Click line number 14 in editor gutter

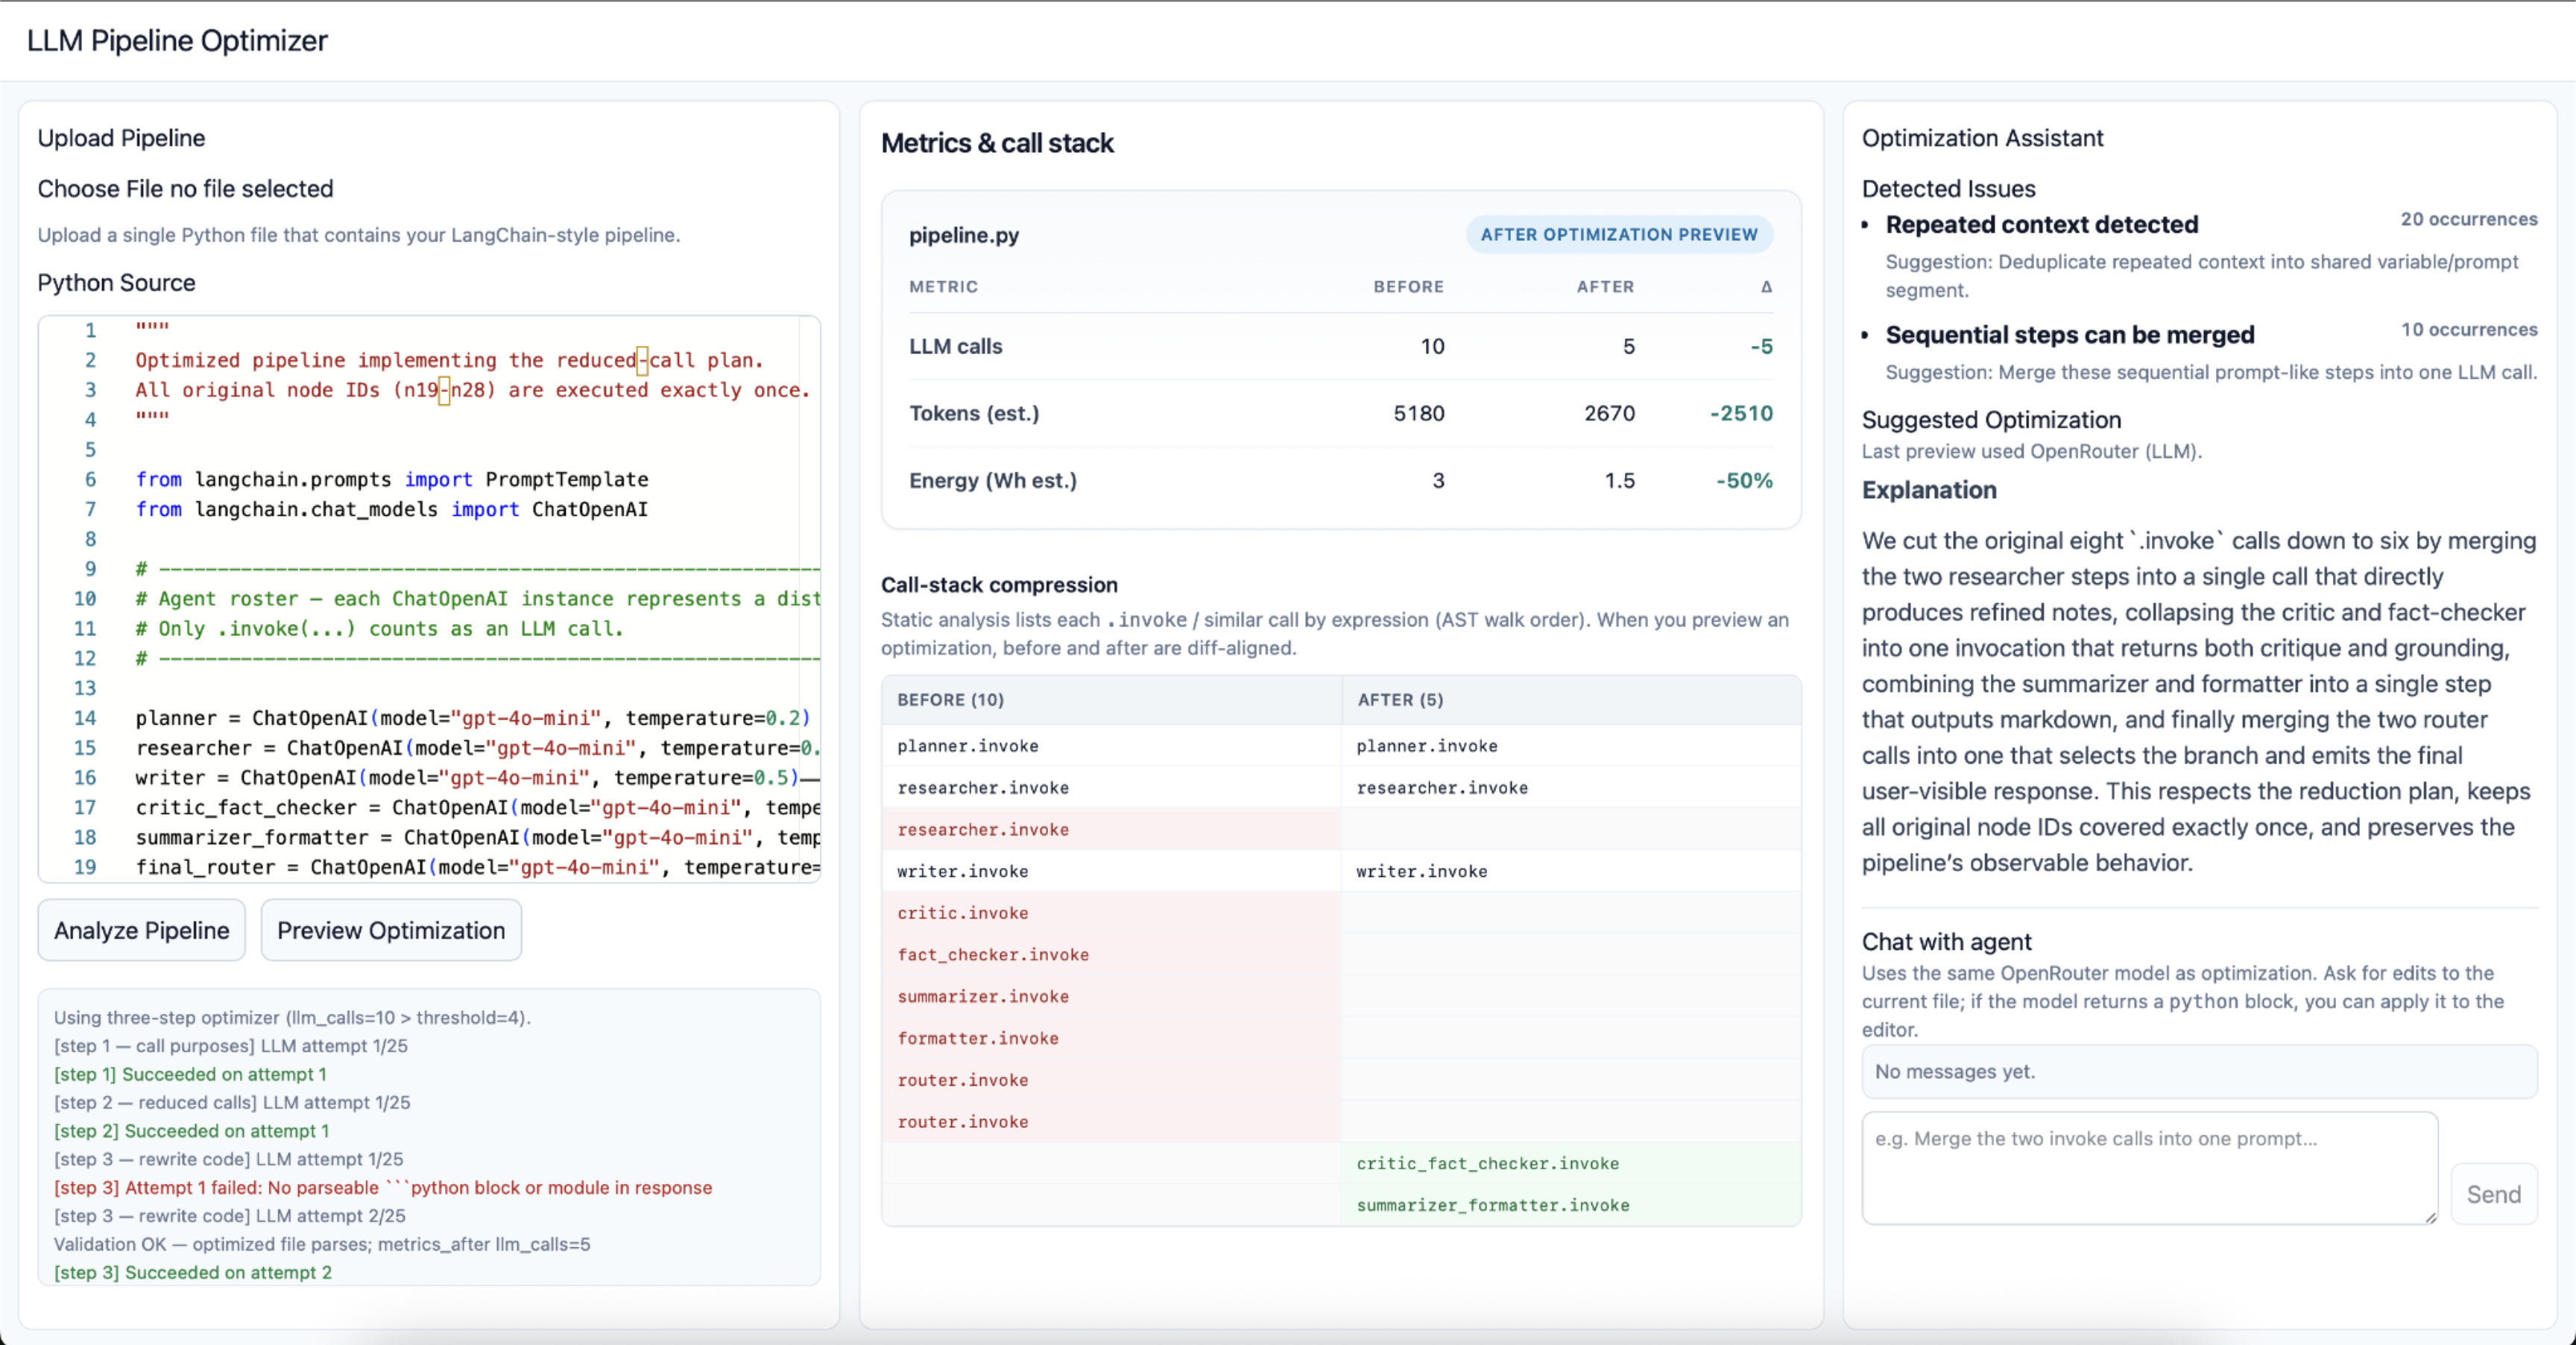click(x=85, y=718)
